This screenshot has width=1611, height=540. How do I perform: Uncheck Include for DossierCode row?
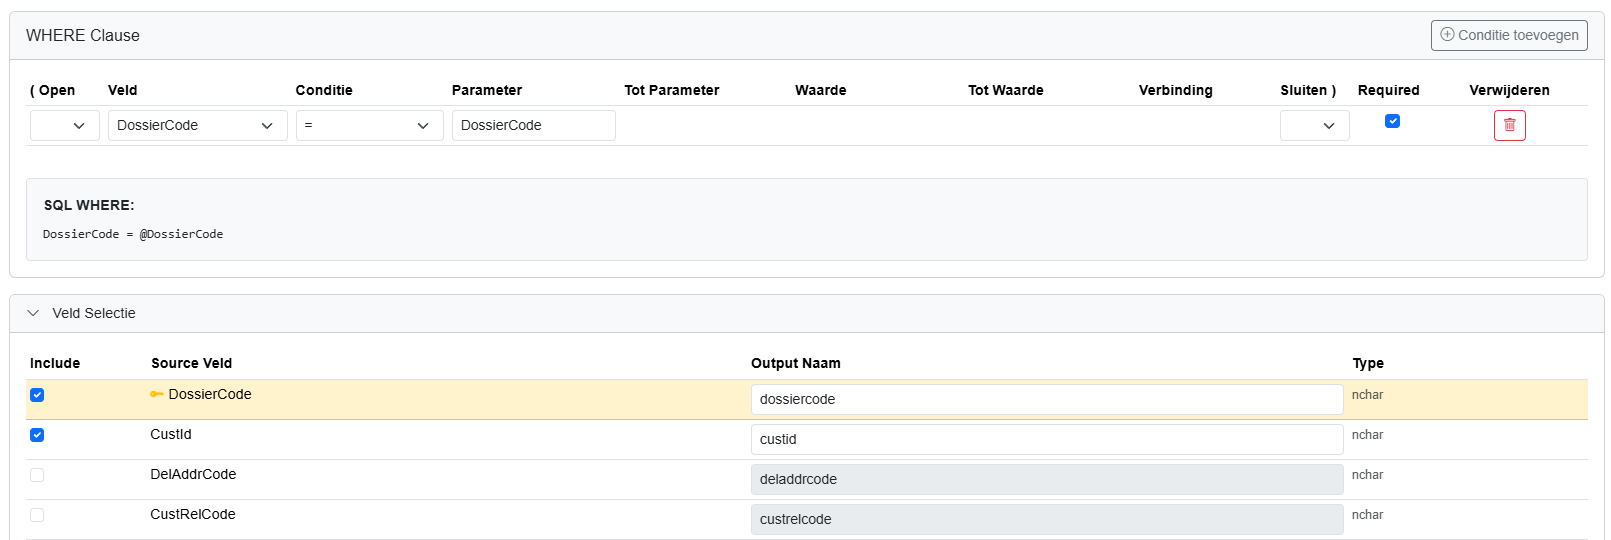coord(37,395)
